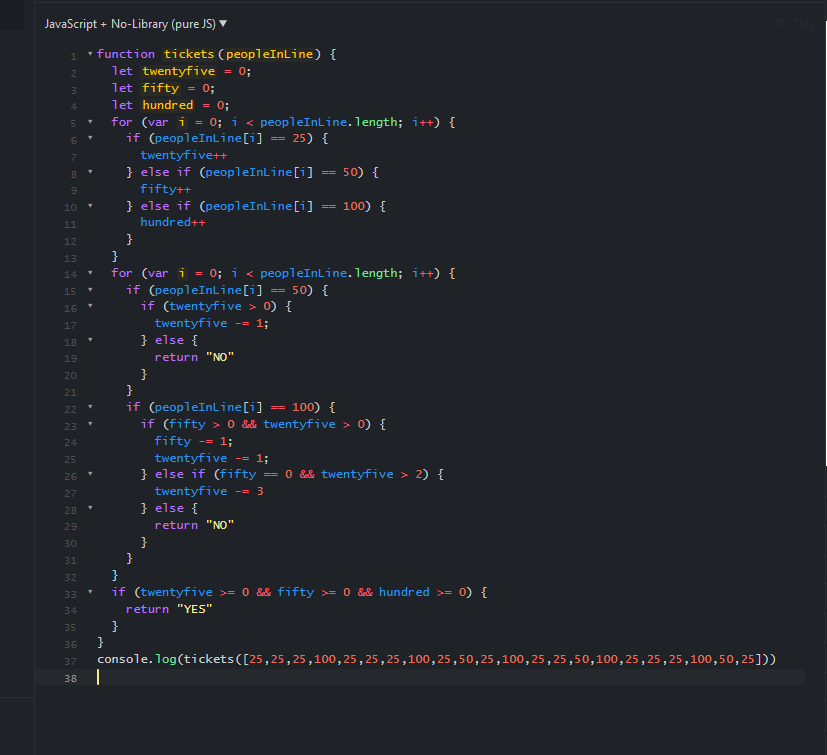Click 'console.log' on line 37
827x755 pixels.
[137, 659]
